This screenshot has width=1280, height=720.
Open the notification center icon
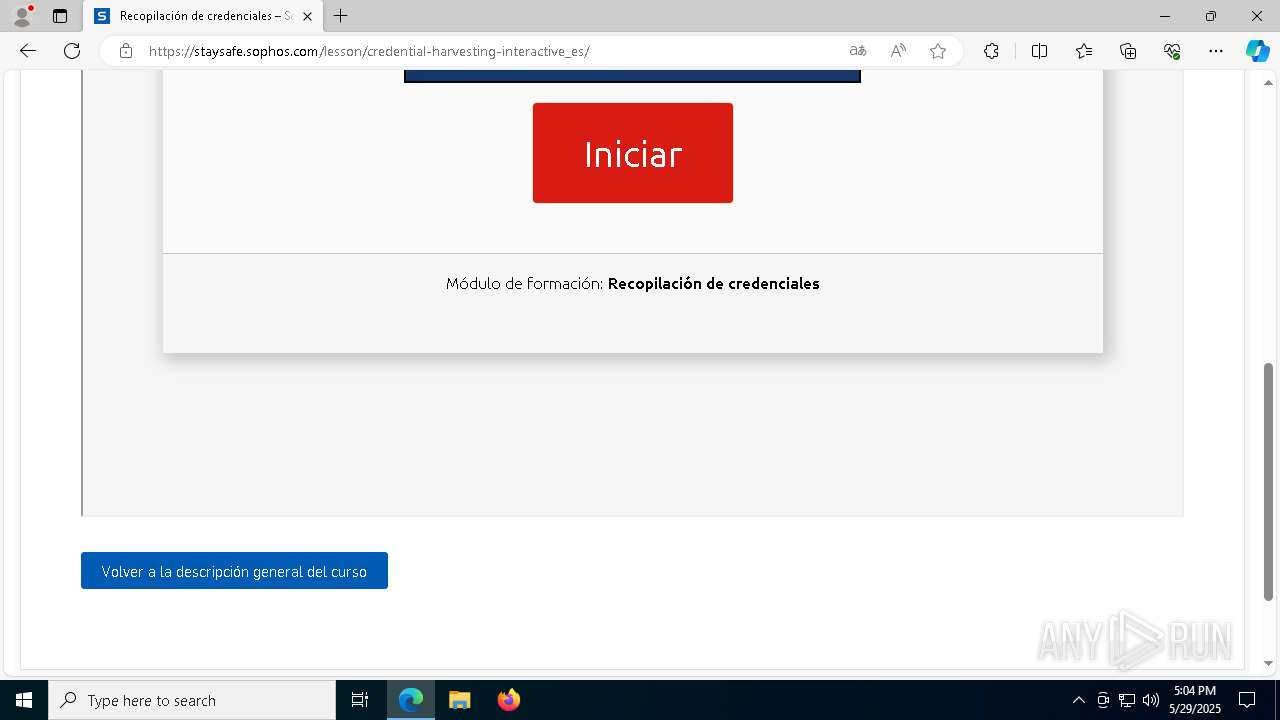1247,700
